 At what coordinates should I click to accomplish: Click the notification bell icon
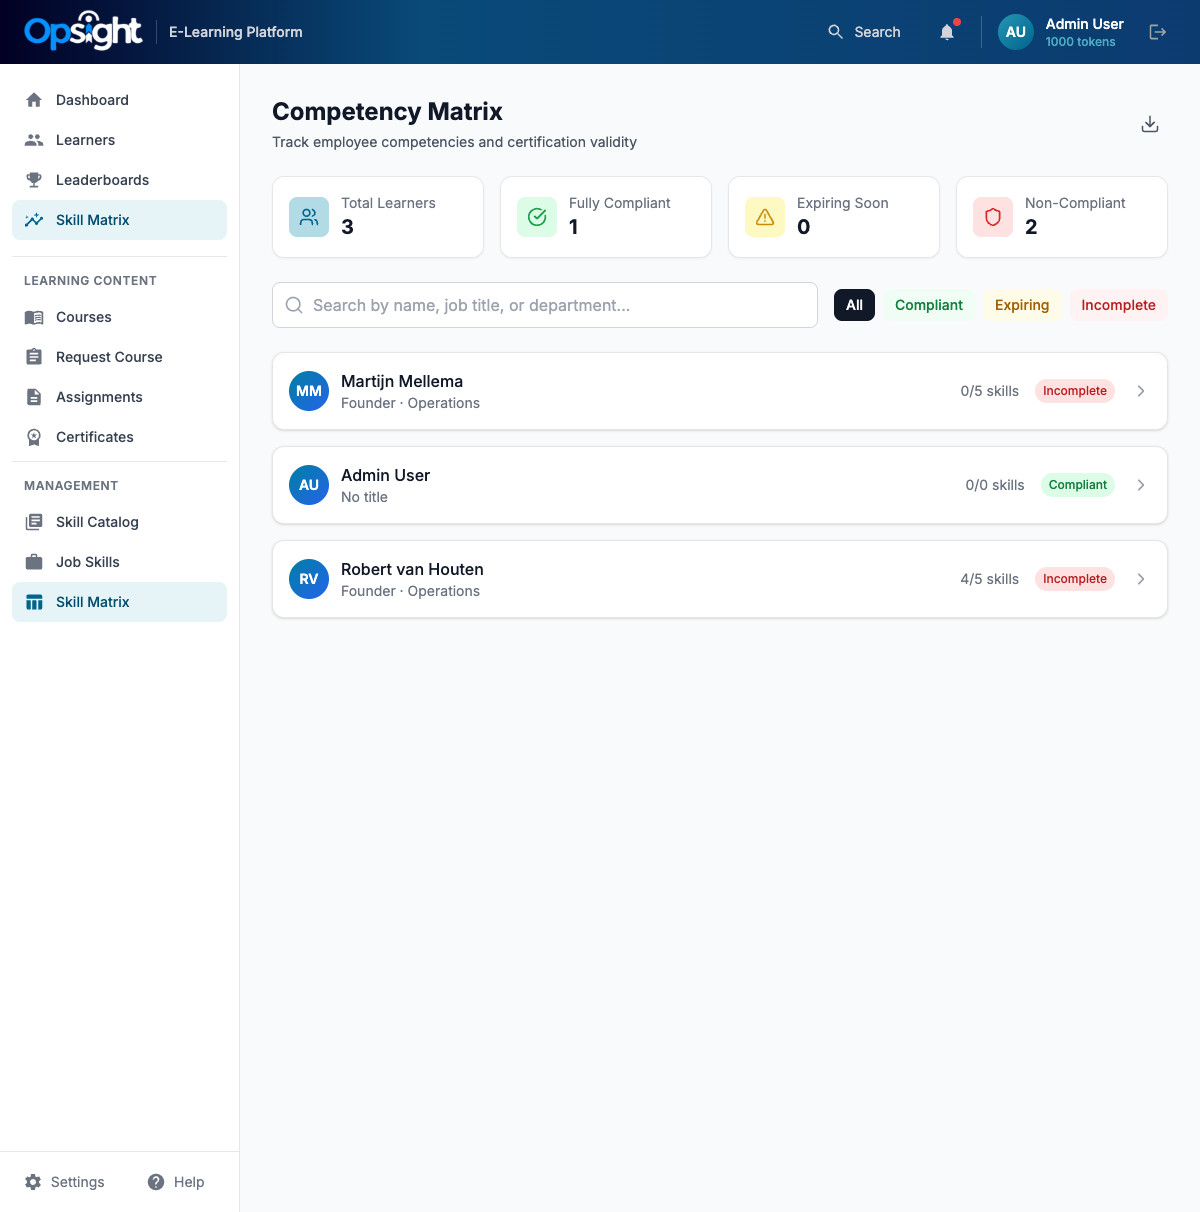coord(947,32)
